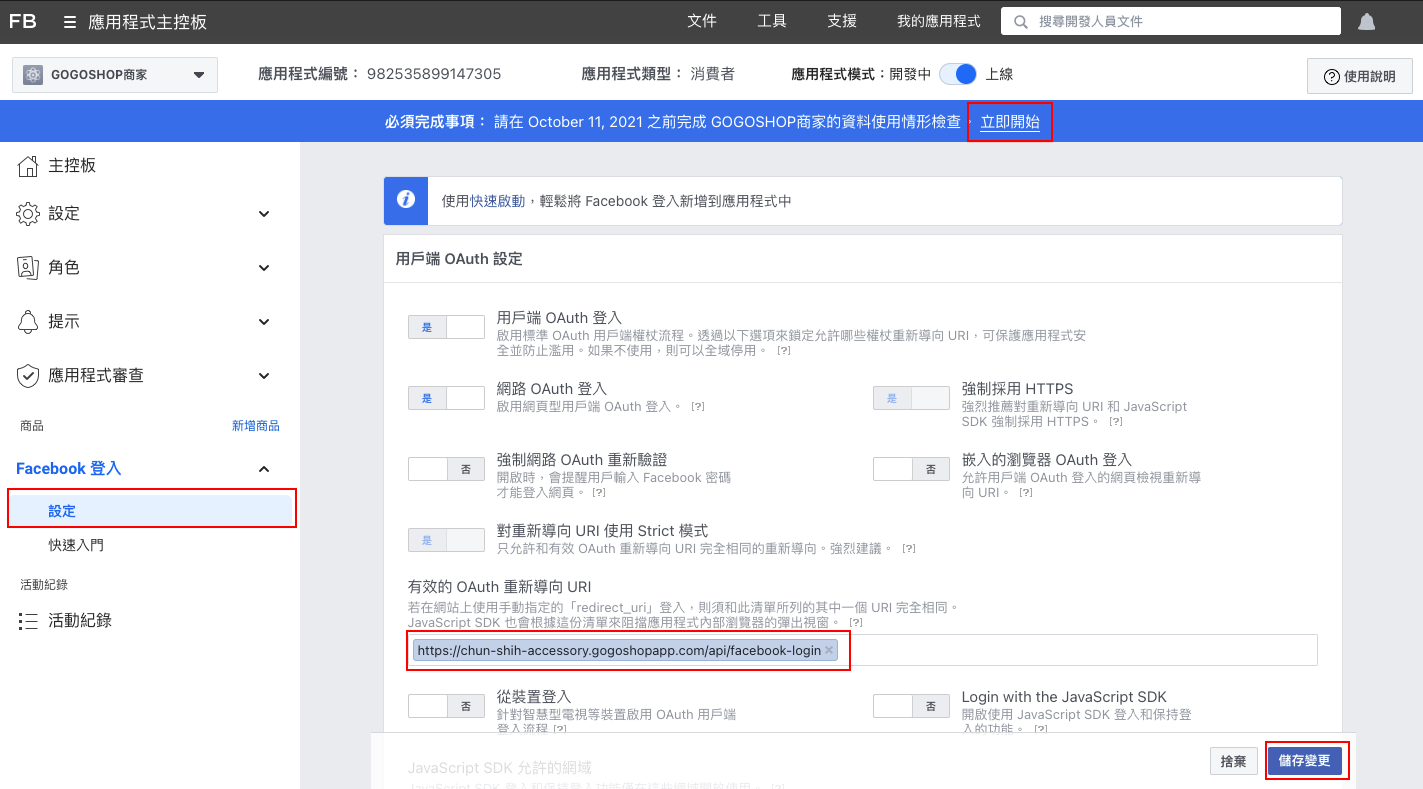Open help tooltip for 嵌入的瀏覽器 OAuth 登入
The height and width of the screenshot is (789, 1423).
1026,494
